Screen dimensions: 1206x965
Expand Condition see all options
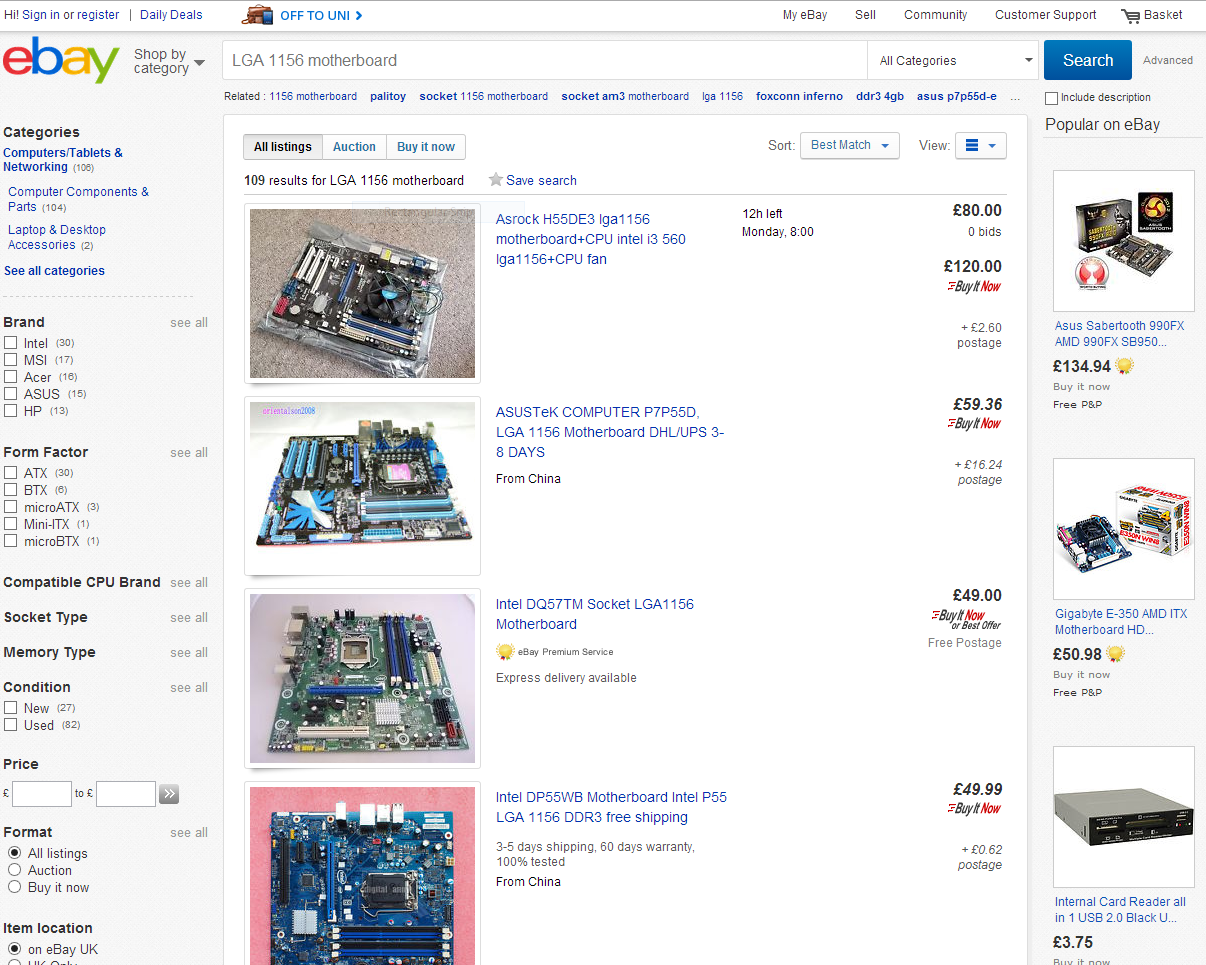click(189, 688)
